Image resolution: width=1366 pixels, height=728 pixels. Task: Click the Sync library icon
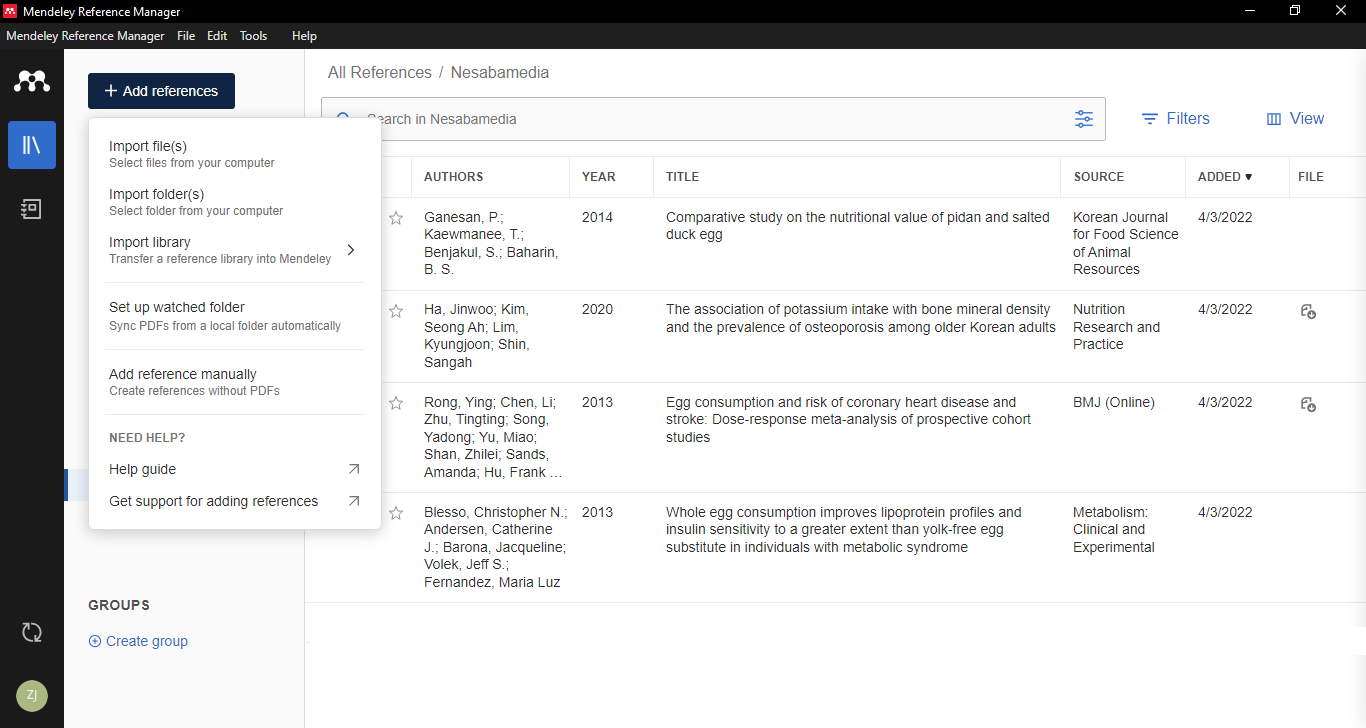(32, 632)
